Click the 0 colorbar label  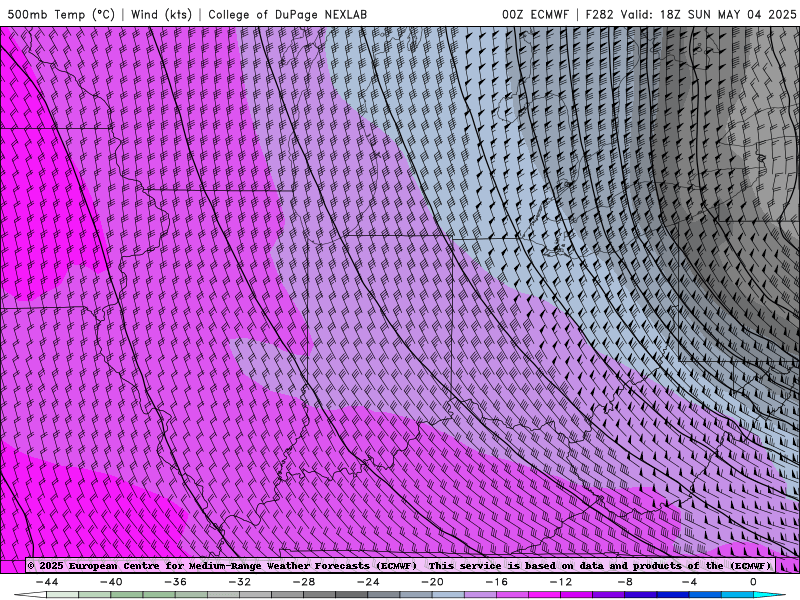point(754,582)
